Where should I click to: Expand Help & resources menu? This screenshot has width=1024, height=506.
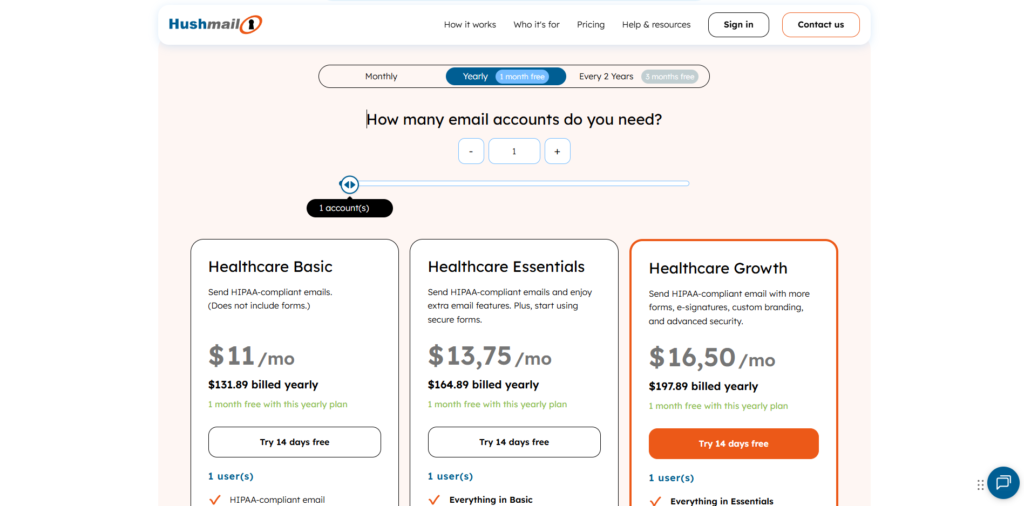point(656,25)
